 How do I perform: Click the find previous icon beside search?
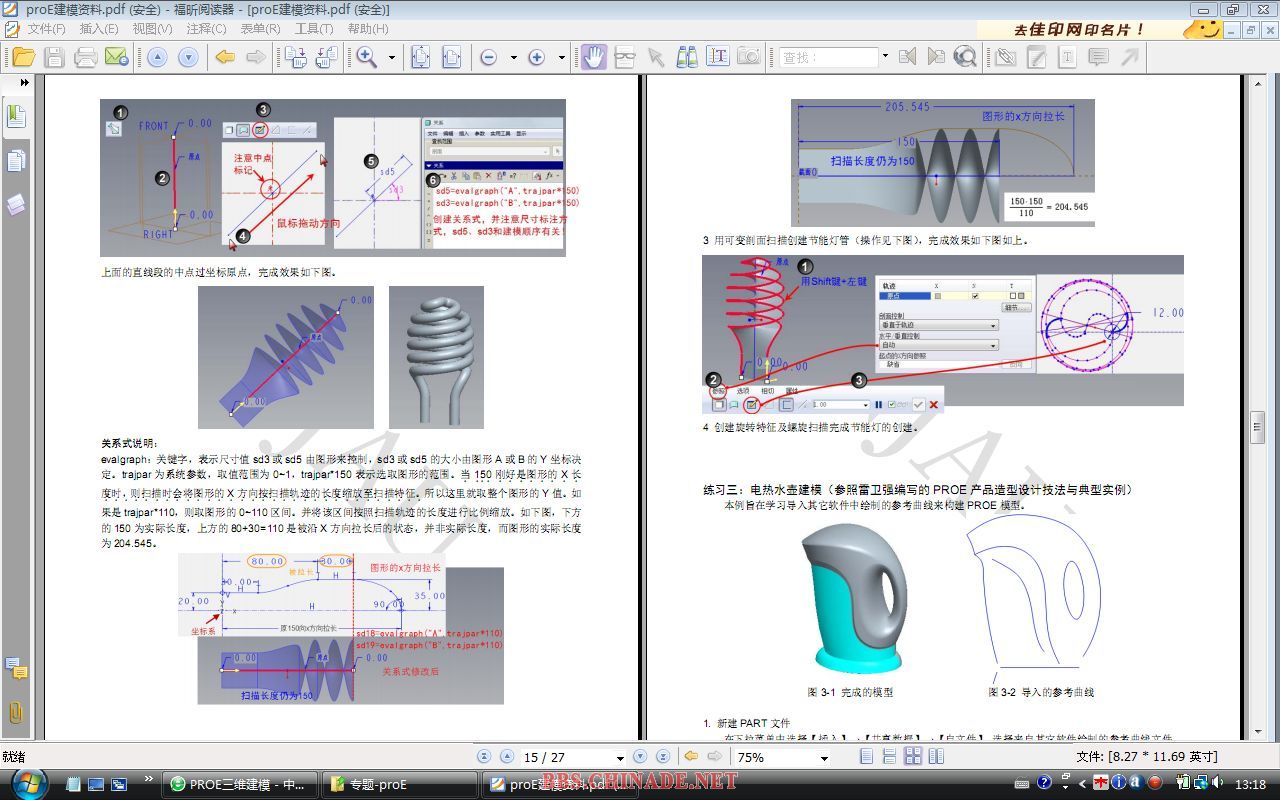[x=907, y=57]
